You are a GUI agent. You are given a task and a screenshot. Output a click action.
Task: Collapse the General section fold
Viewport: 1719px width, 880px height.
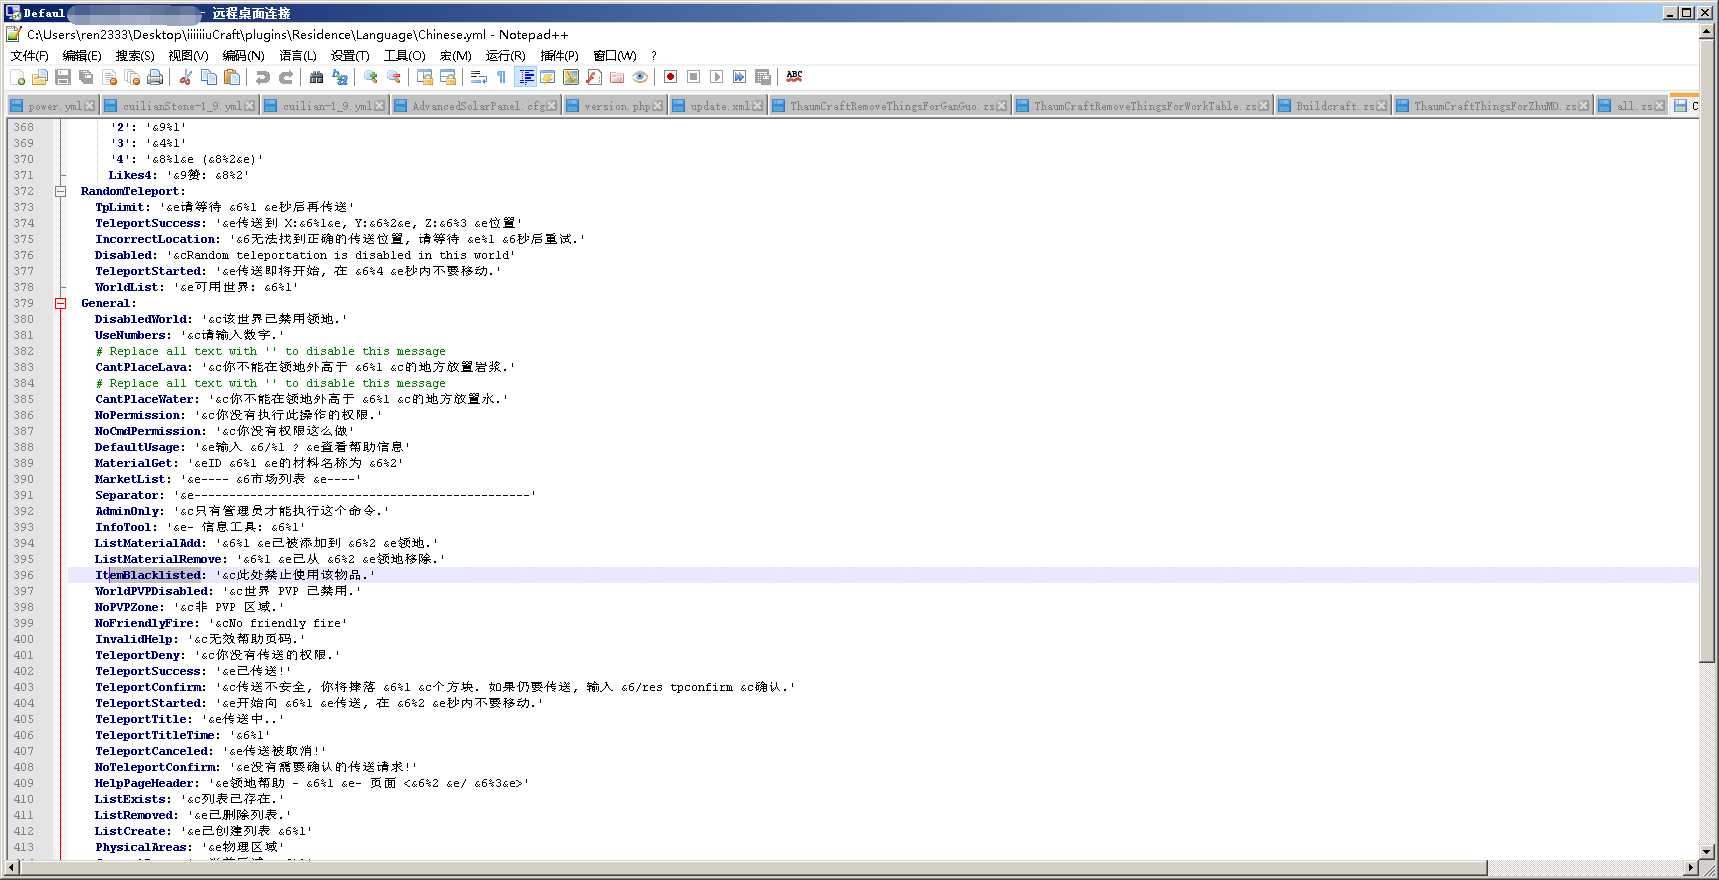(60, 303)
